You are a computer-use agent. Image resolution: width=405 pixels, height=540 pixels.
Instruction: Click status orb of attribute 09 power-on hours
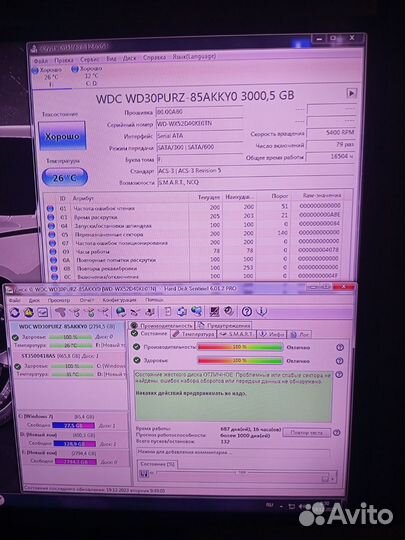(x=52, y=252)
